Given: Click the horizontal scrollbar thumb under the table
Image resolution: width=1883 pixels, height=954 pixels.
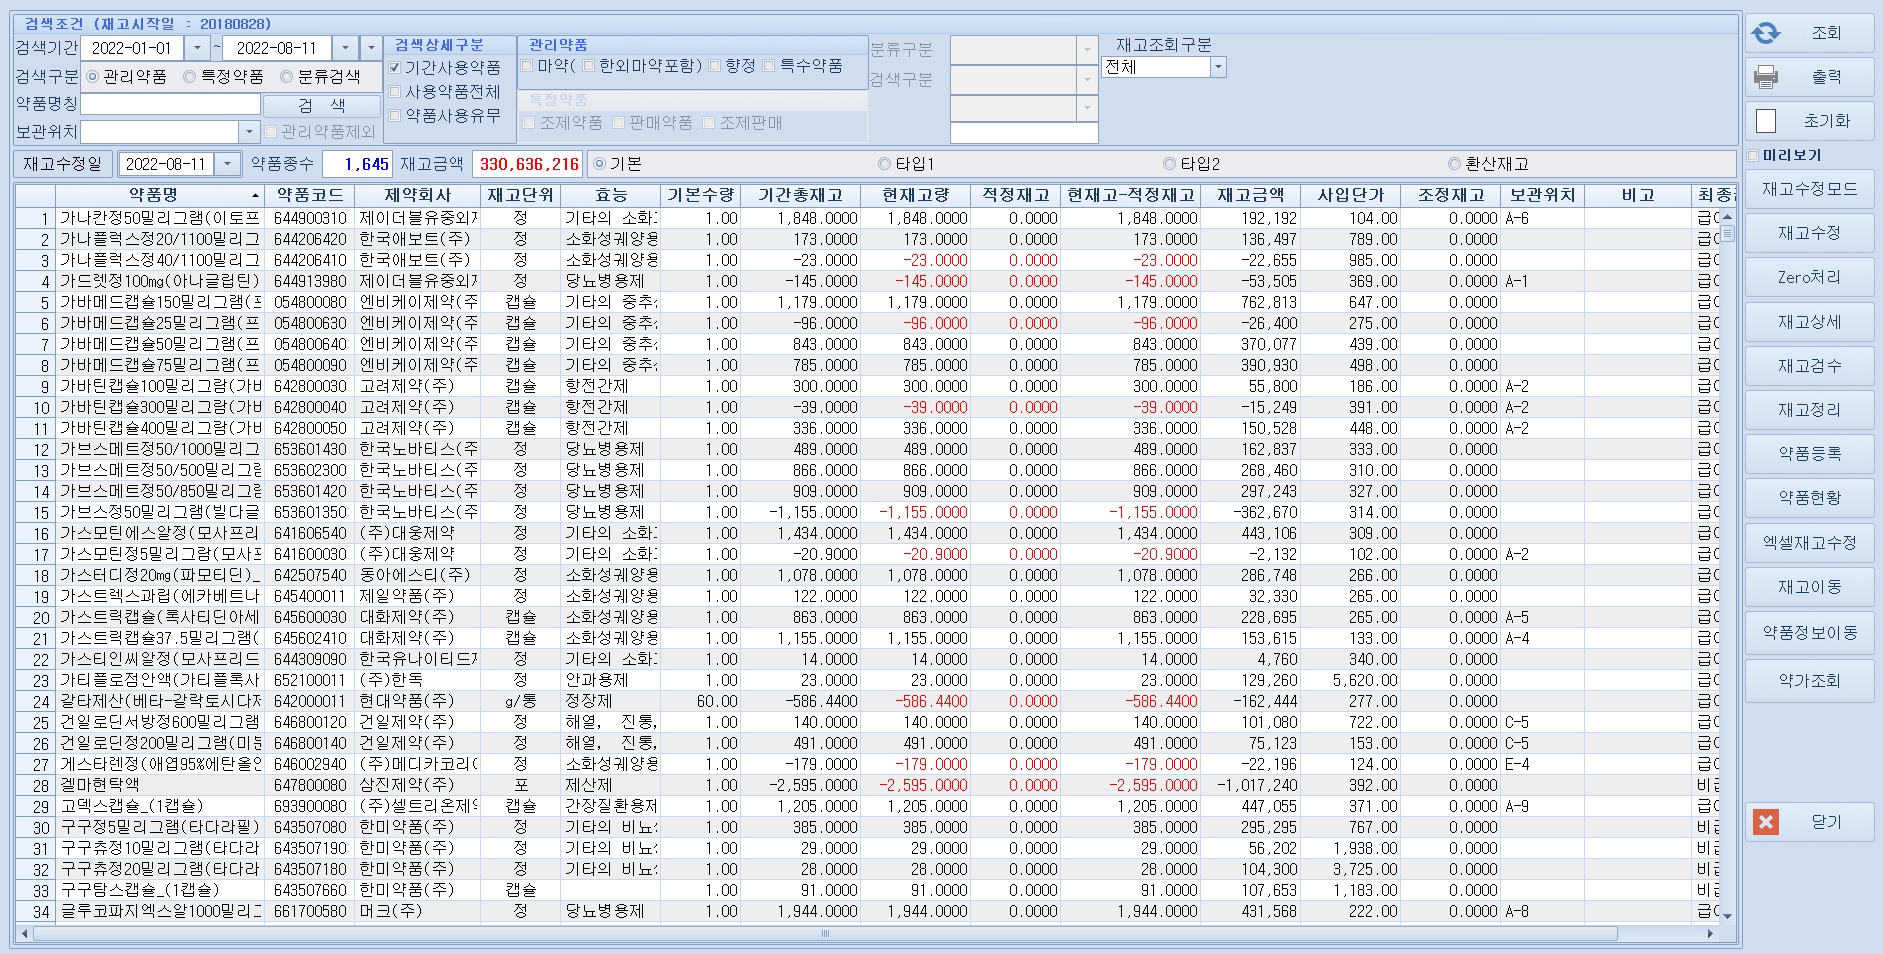Looking at the screenshot, I should [825, 934].
